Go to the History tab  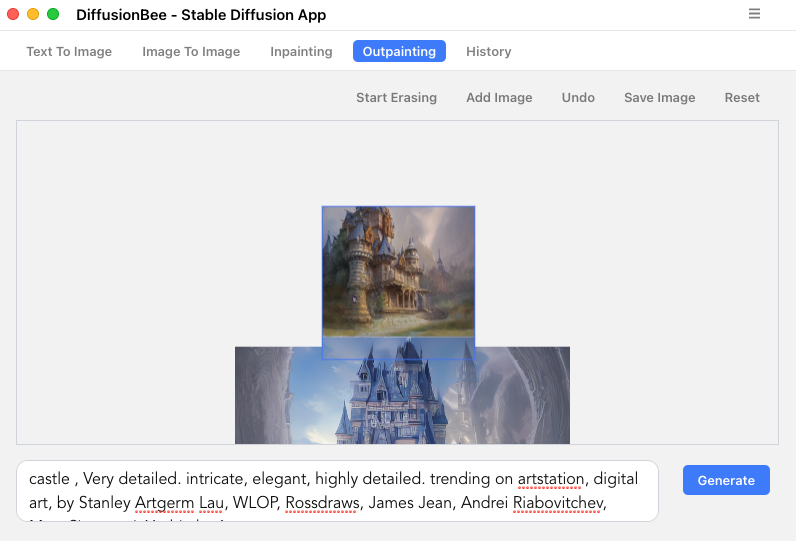coord(488,51)
